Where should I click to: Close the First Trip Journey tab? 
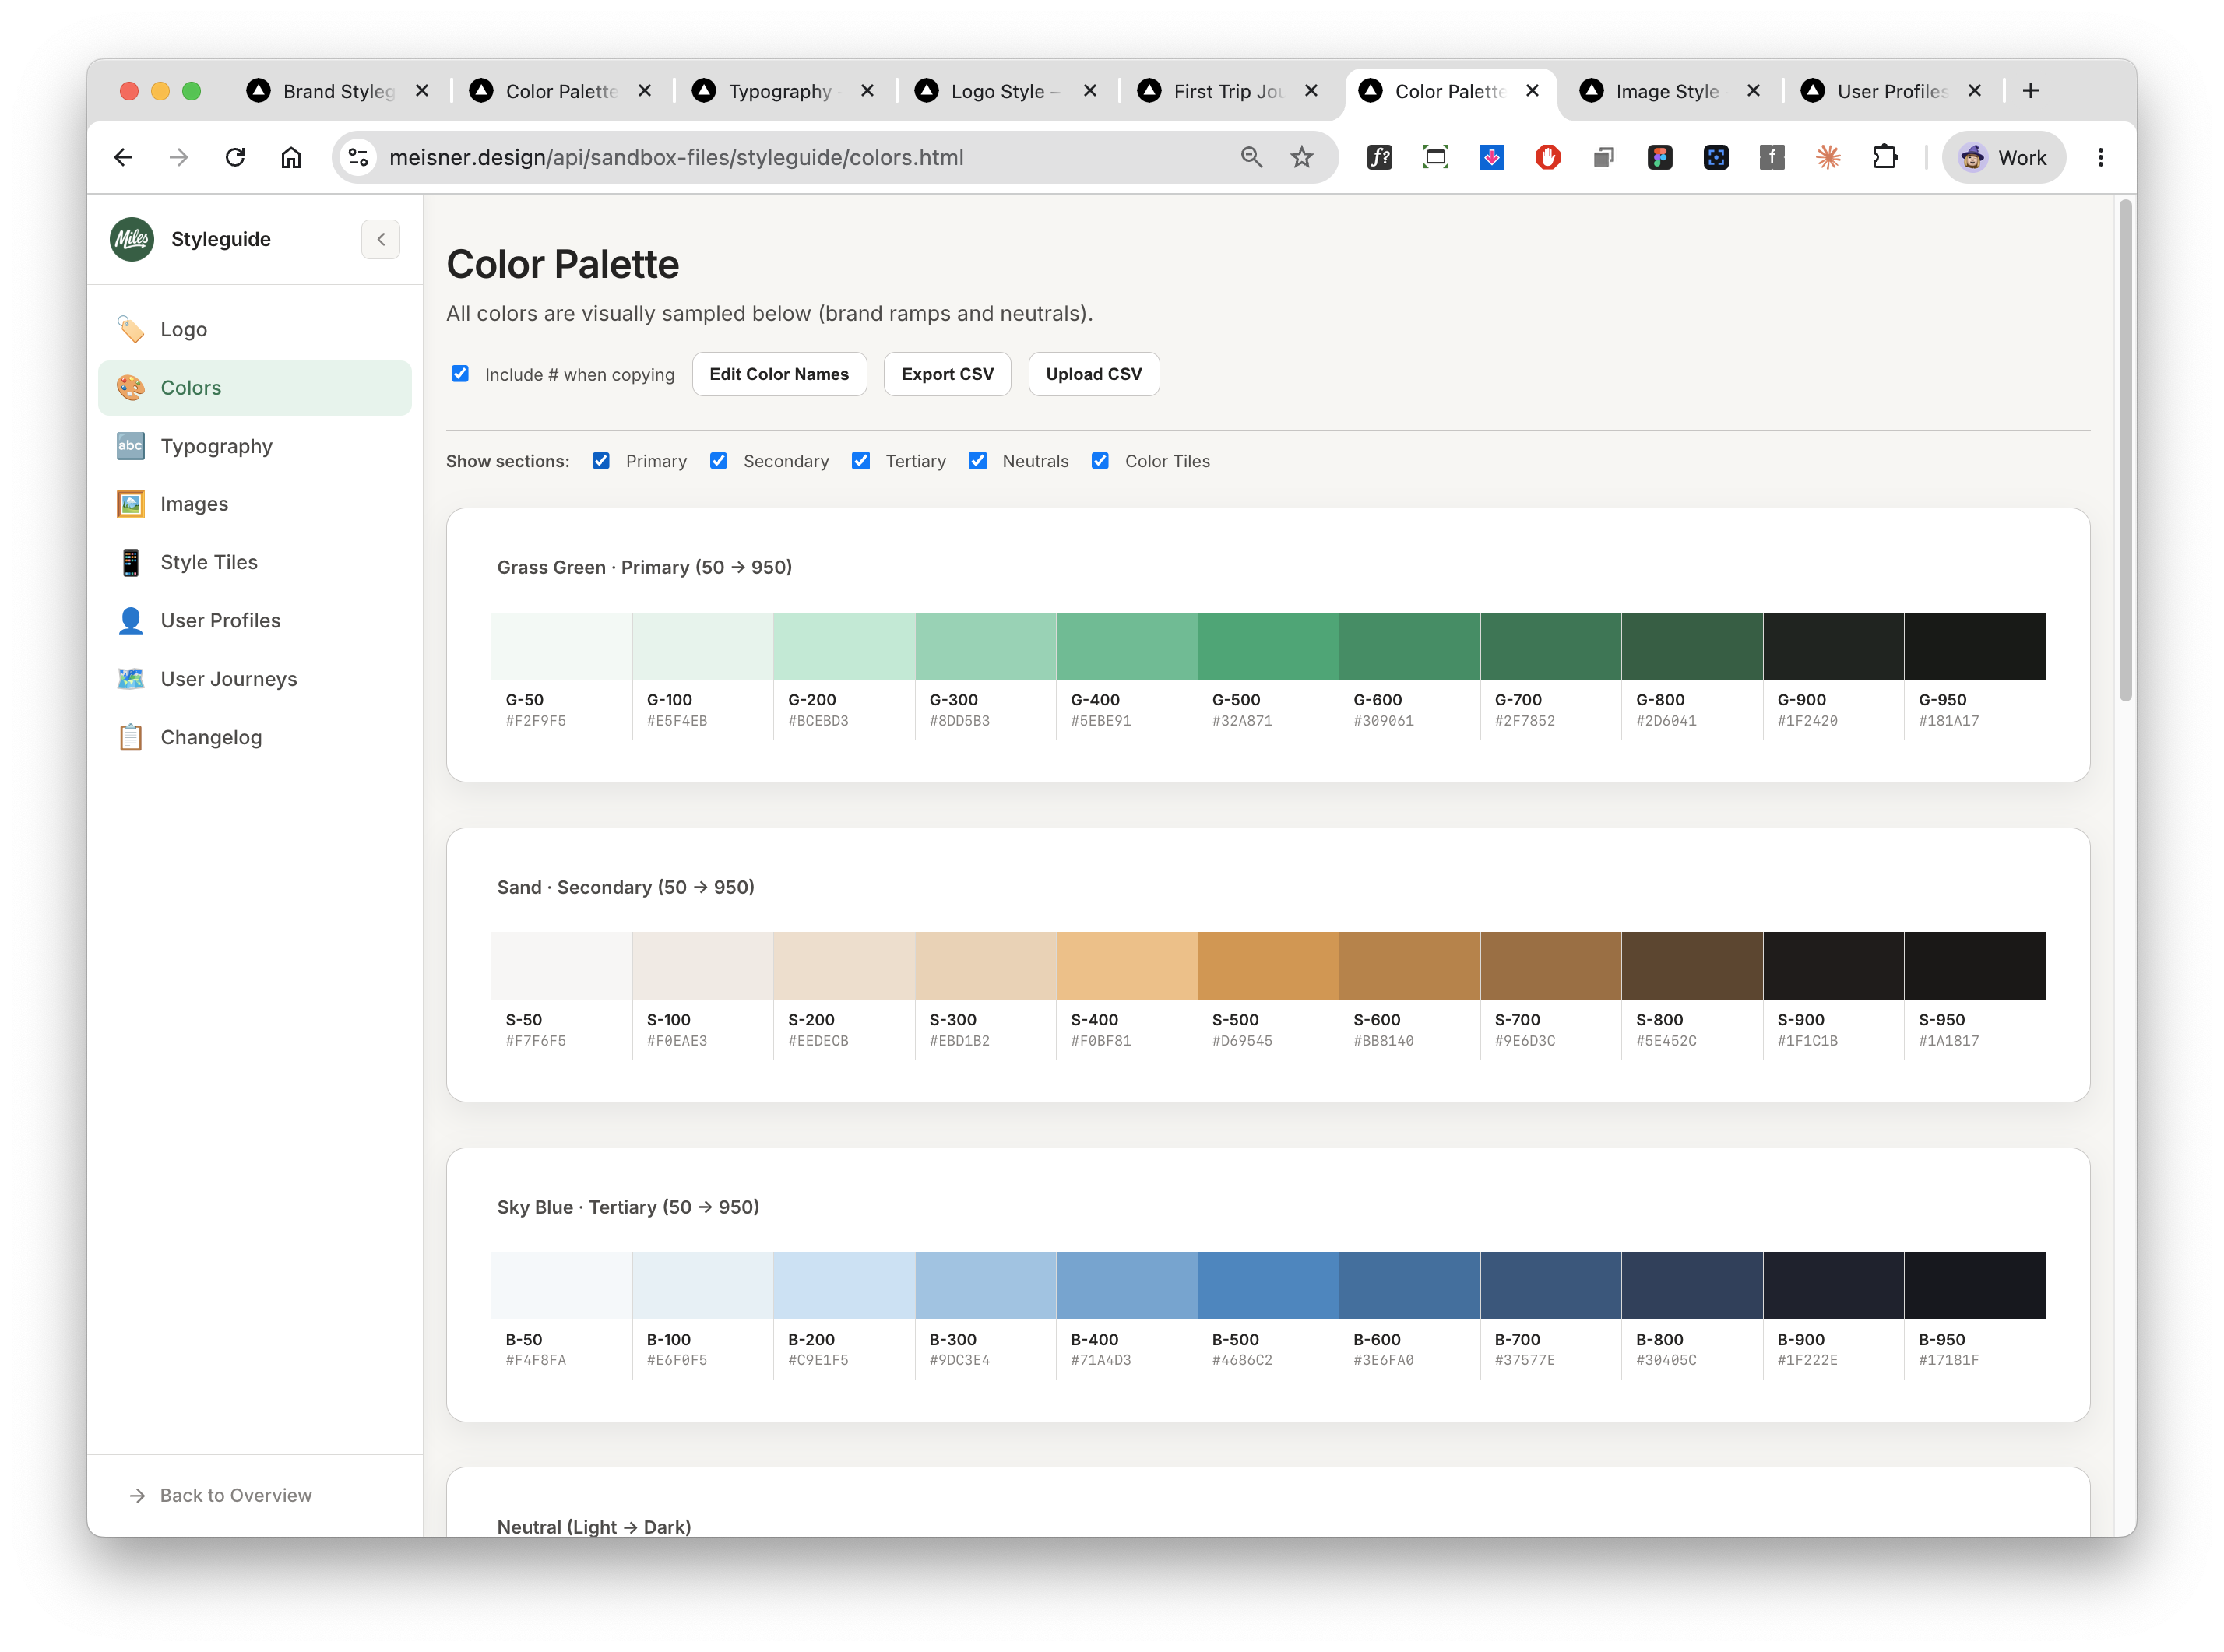[x=1310, y=91]
